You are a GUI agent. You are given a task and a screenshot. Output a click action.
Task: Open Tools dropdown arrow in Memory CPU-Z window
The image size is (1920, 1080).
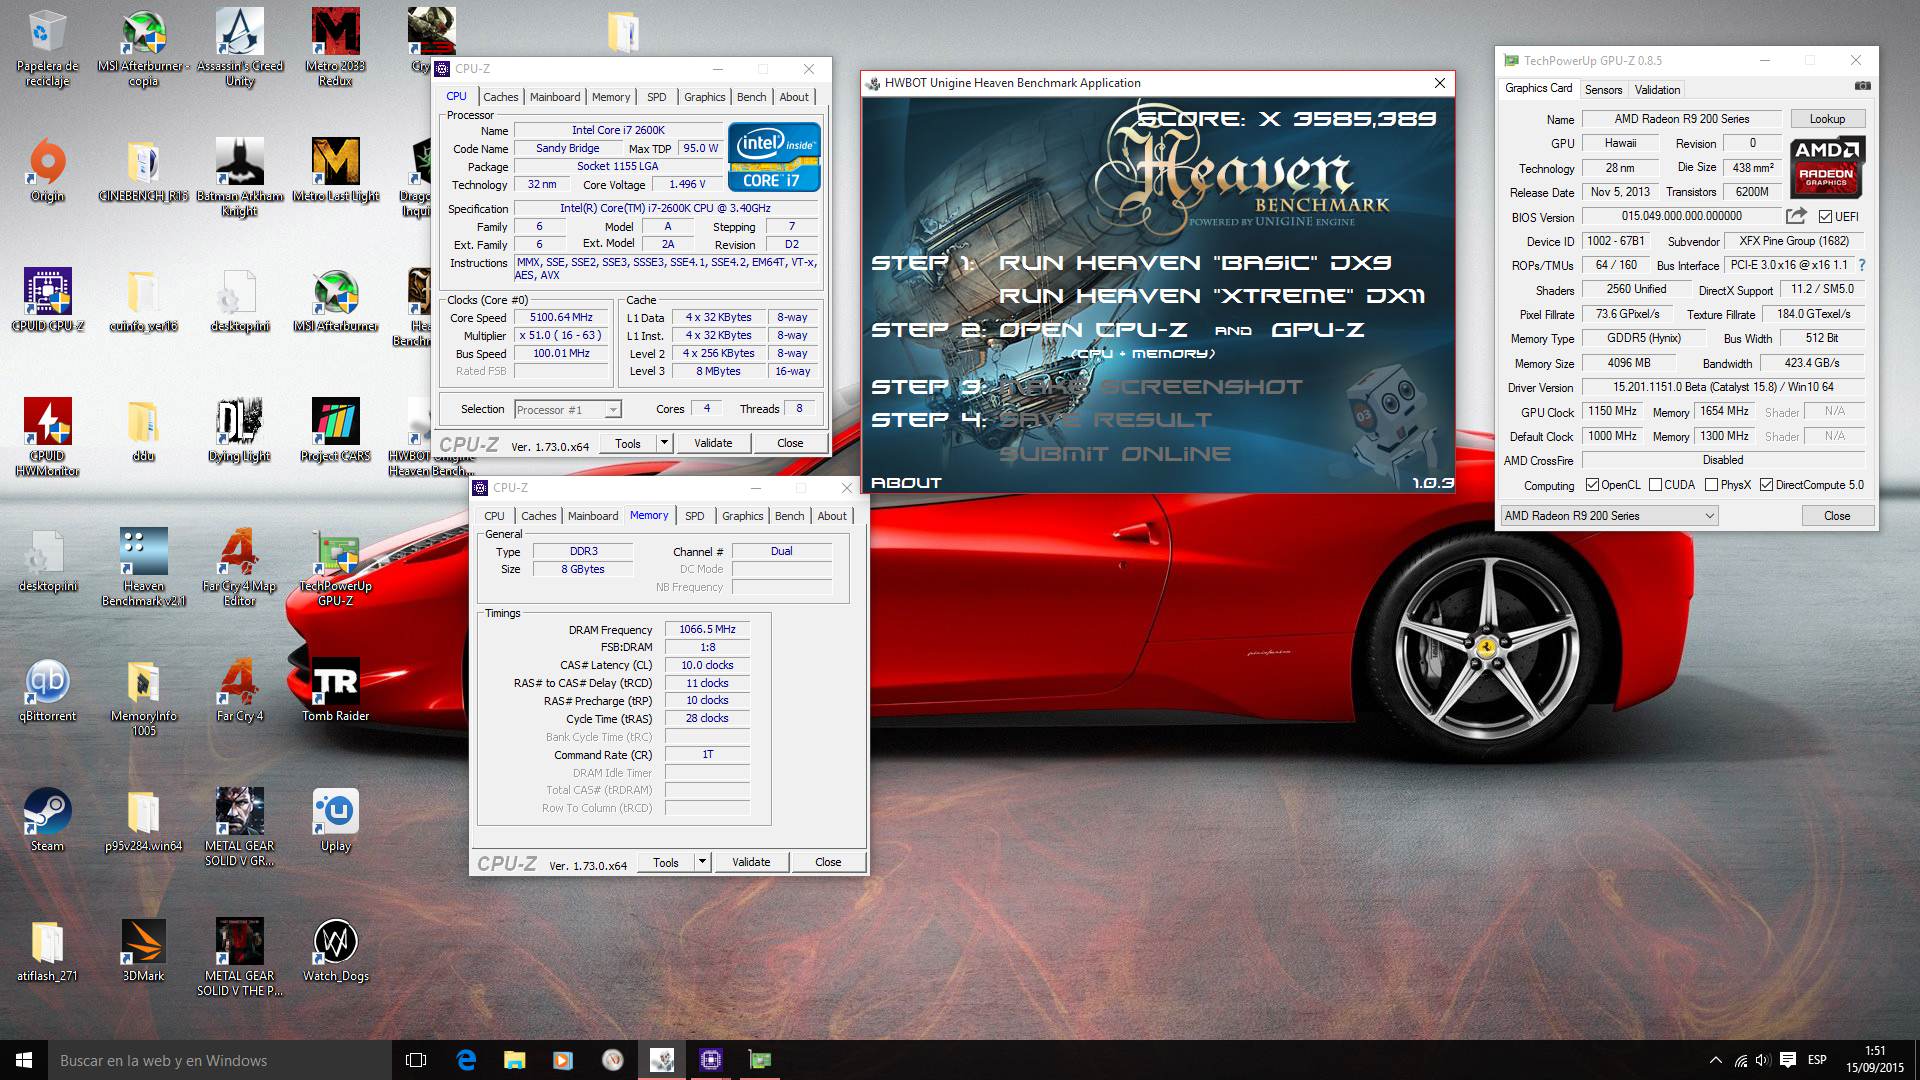pos(701,862)
